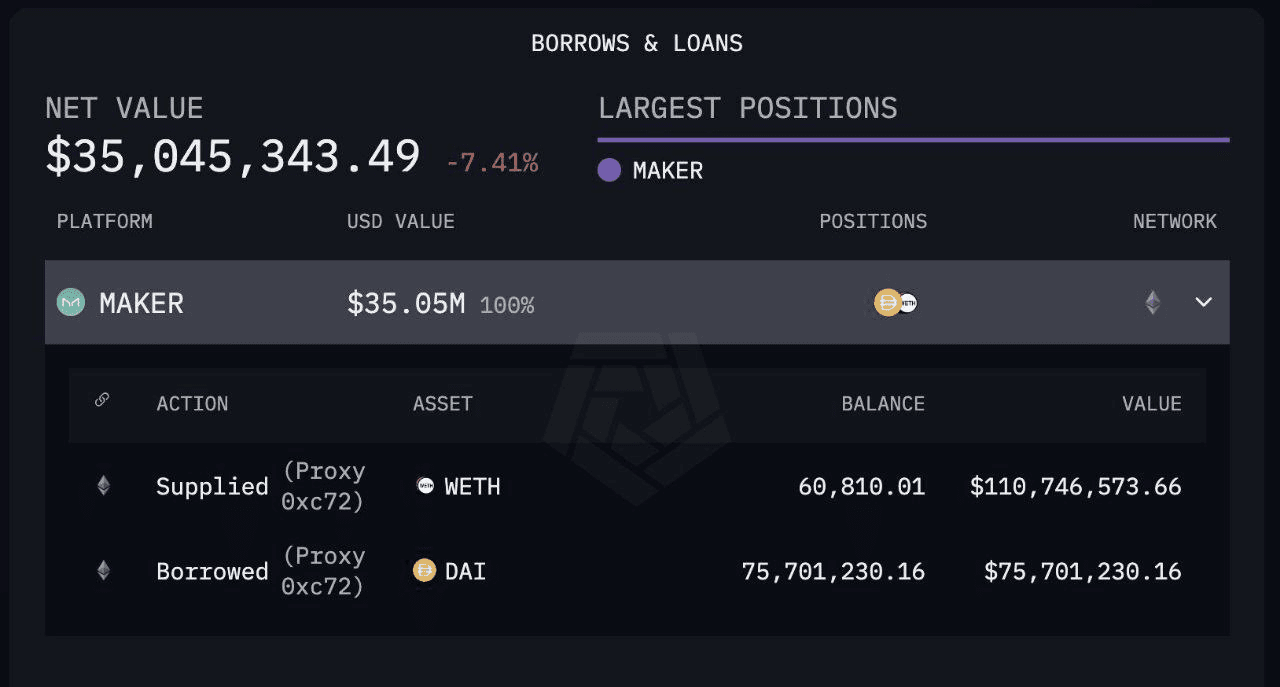Sort by Platform column header
This screenshot has height=687, width=1280.
(x=104, y=221)
